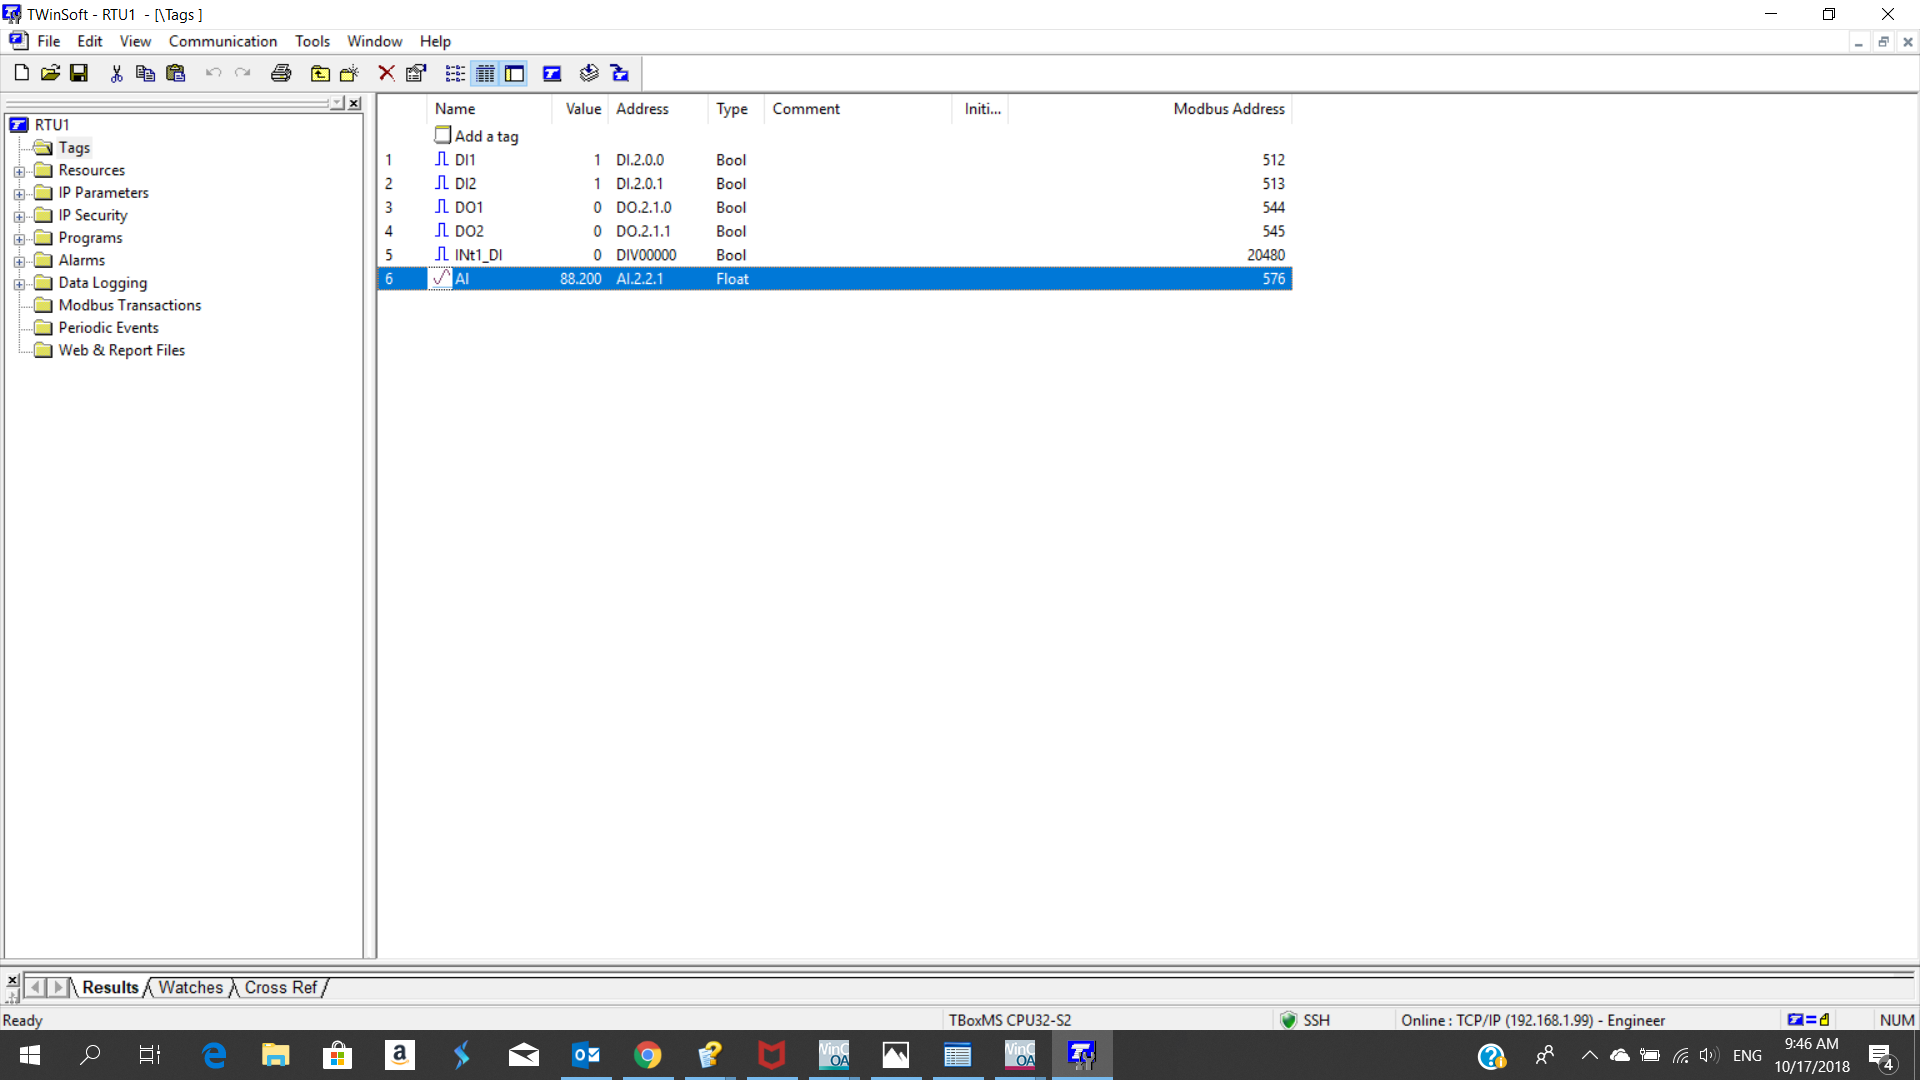Select the DO1 tag row
The image size is (1920, 1080).
tap(469, 207)
